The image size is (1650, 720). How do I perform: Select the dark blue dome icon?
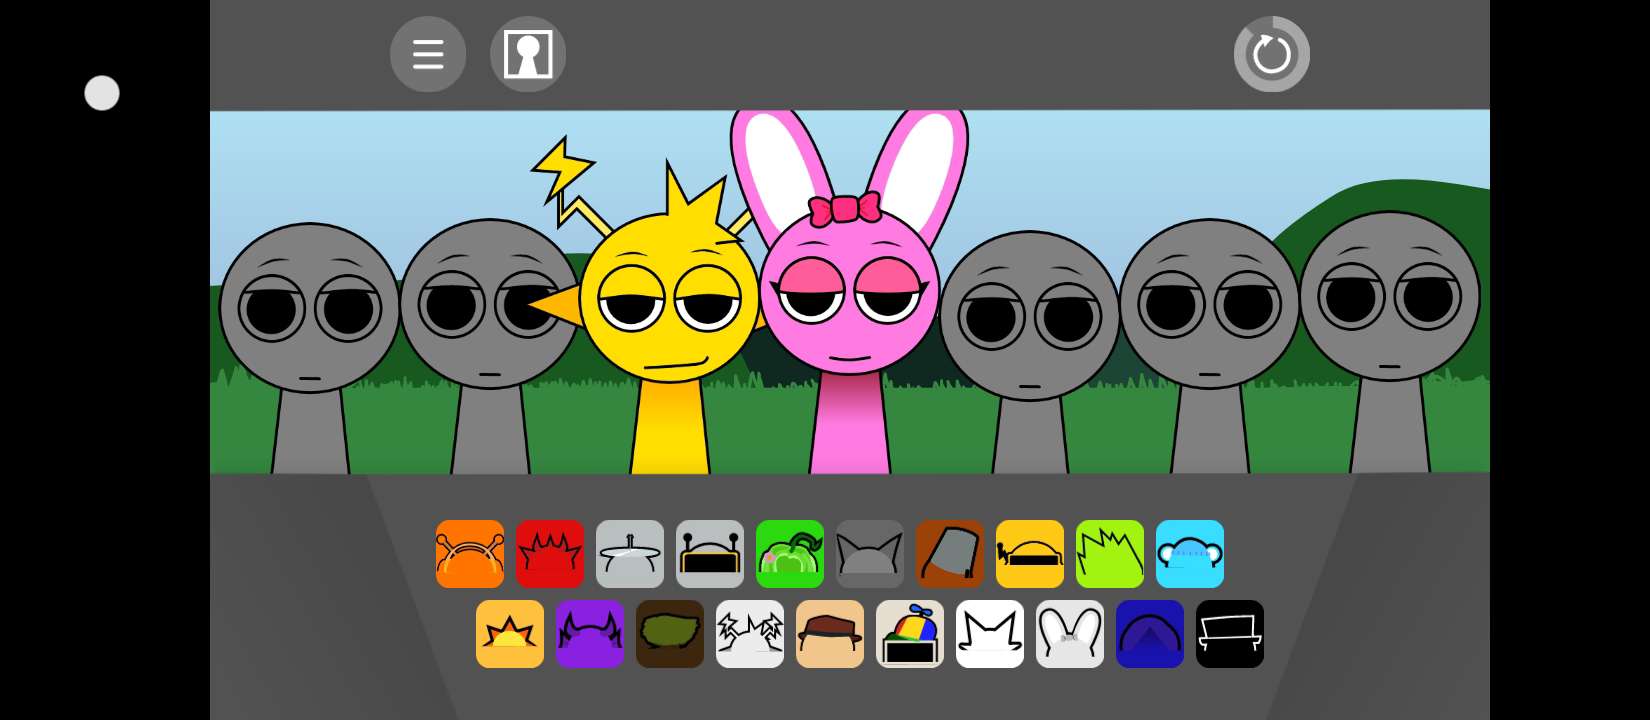click(x=1150, y=634)
